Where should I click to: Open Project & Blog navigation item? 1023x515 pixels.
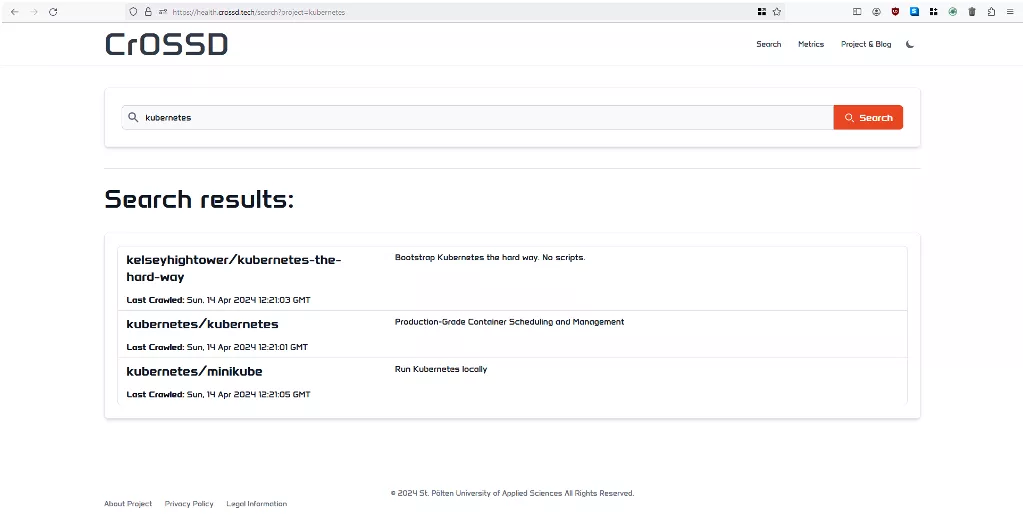coord(866,44)
